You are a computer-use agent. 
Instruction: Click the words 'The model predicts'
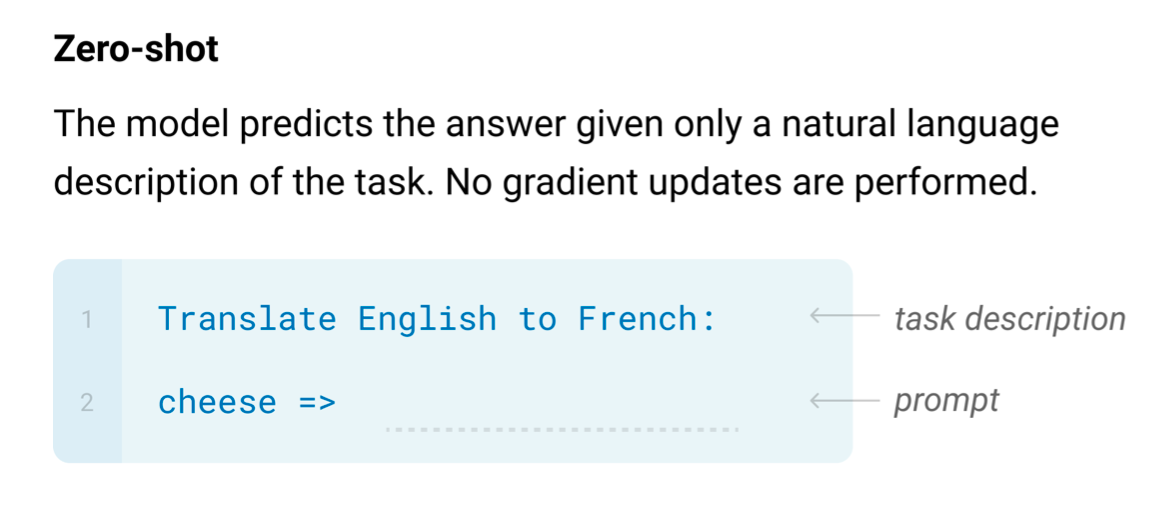(213, 126)
